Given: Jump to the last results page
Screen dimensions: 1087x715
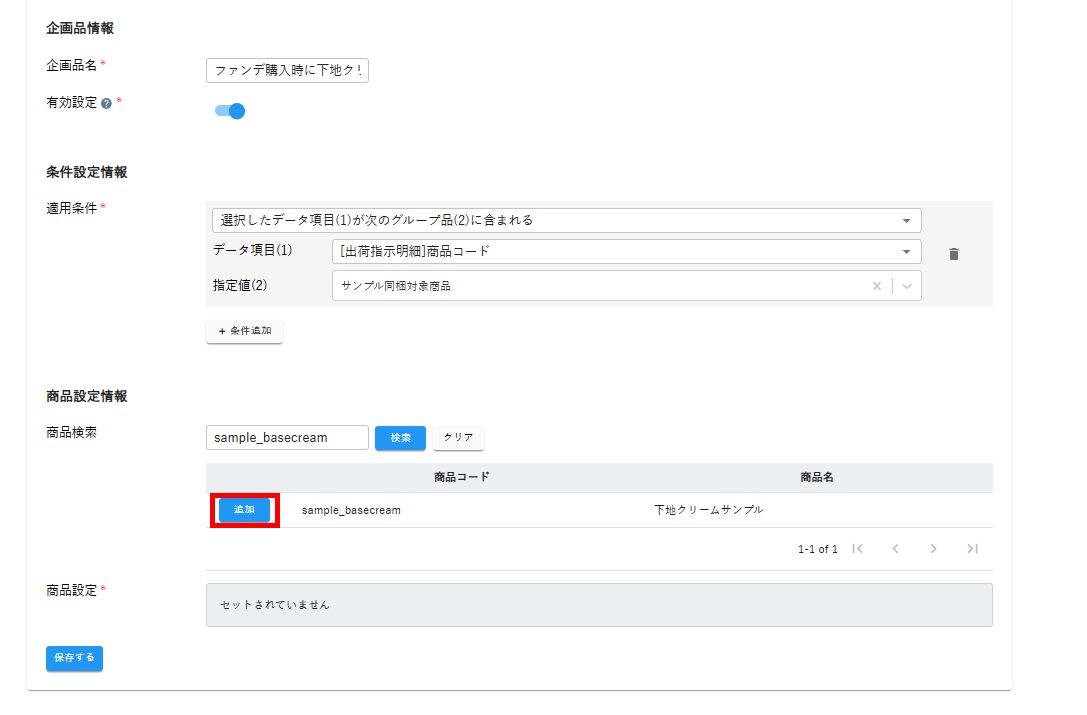Looking at the screenshot, I should coord(971,549).
